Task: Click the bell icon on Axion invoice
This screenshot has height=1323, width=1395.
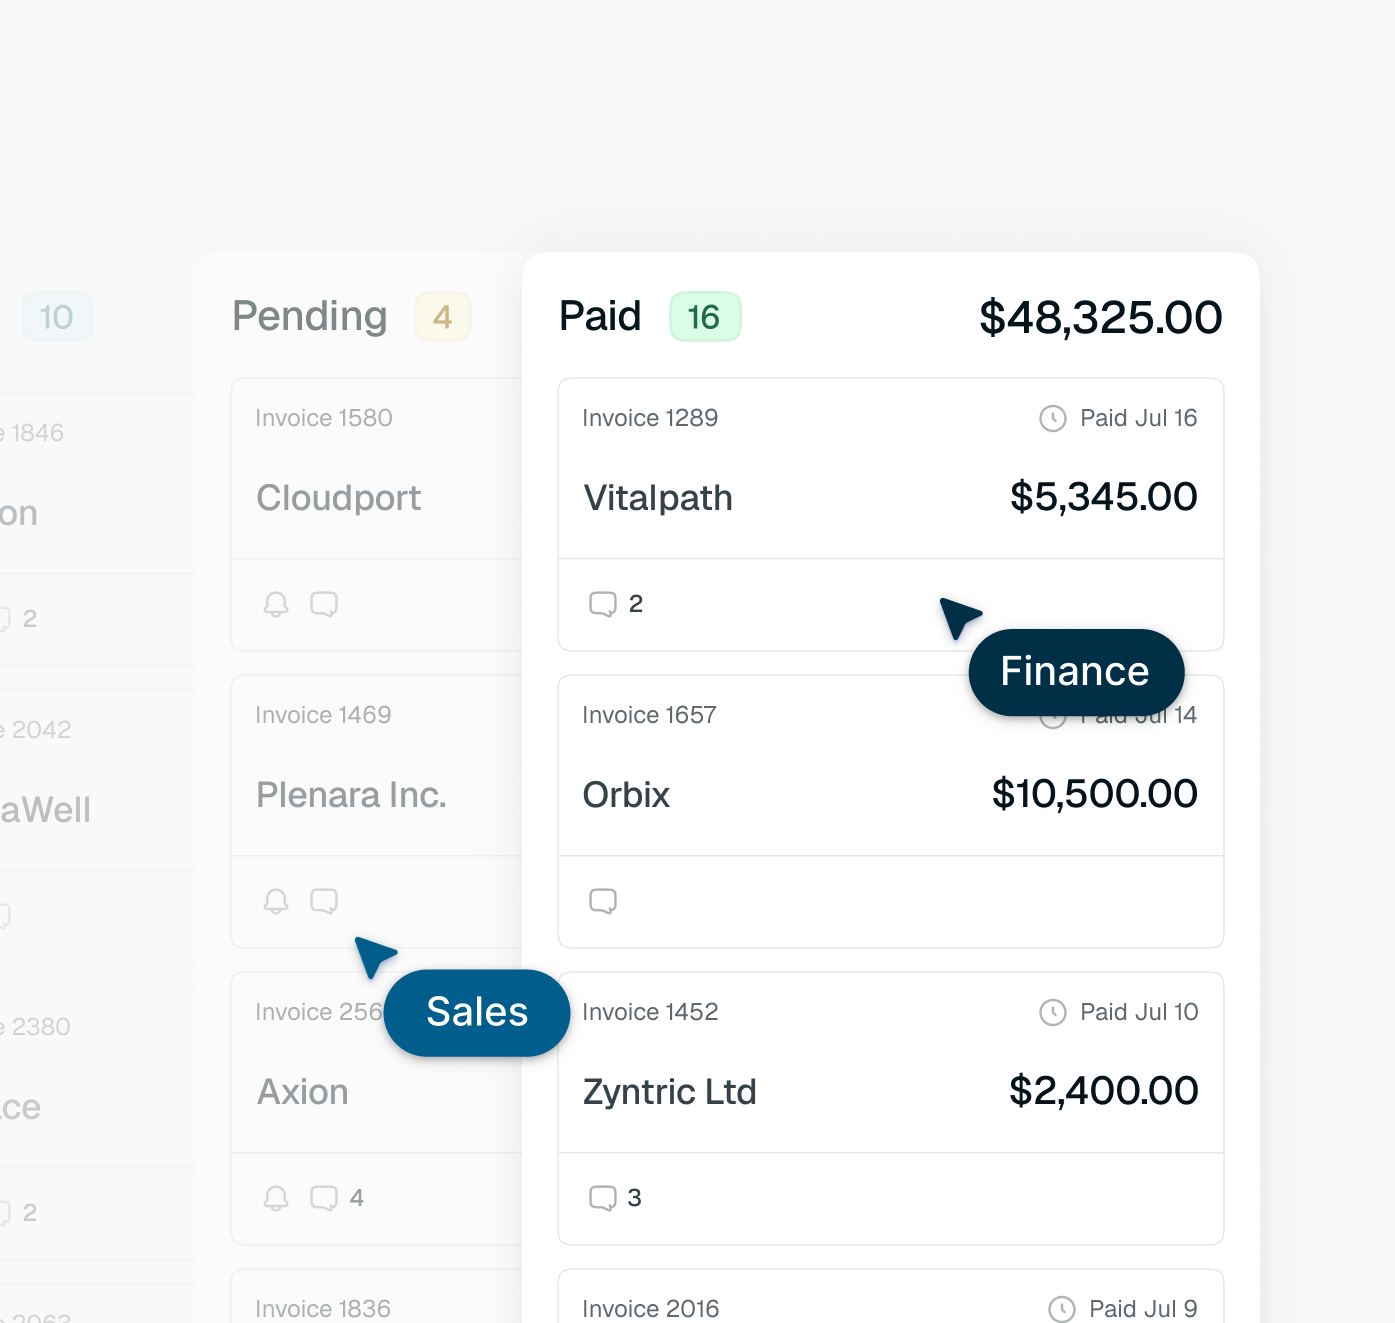Action: click(x=276, y=1198)
